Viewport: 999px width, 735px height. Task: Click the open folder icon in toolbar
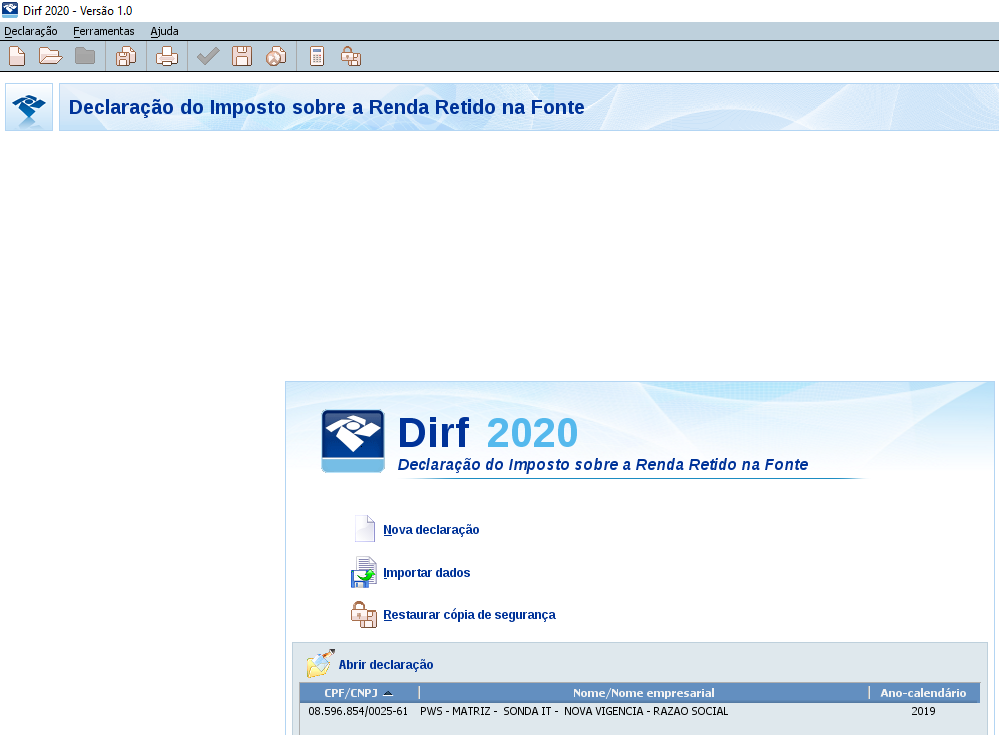[x=50, y=57]
